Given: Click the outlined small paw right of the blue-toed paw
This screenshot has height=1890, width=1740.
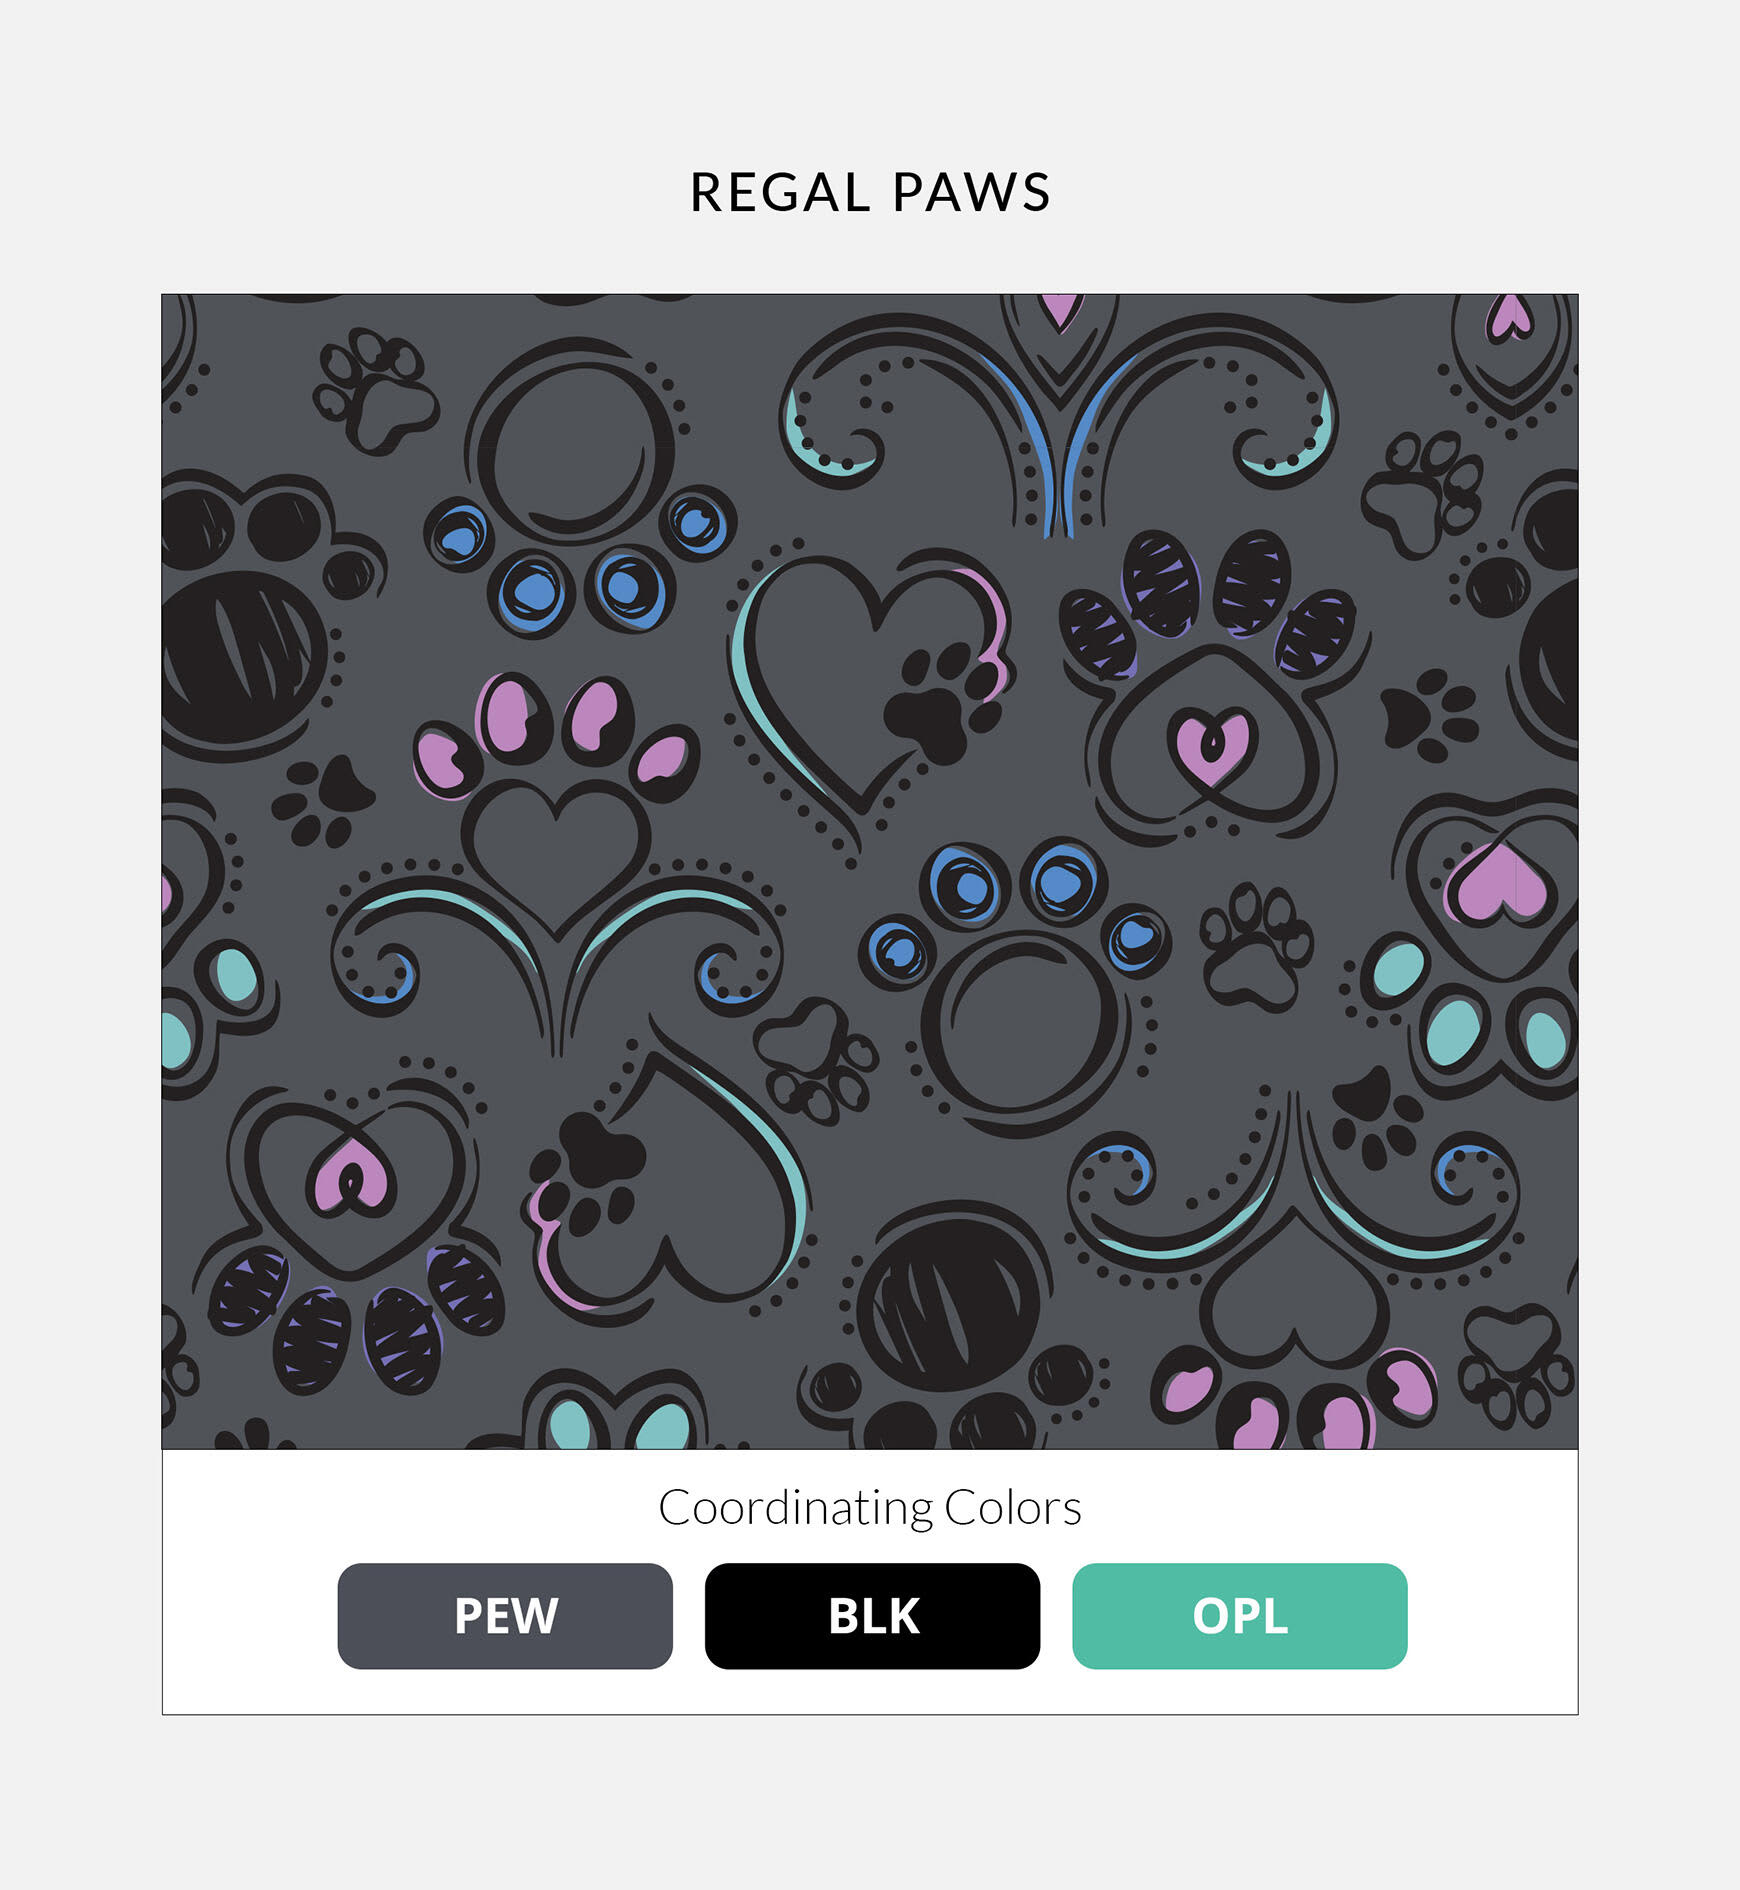Looking at the screenshot, I should [1256, 946].
